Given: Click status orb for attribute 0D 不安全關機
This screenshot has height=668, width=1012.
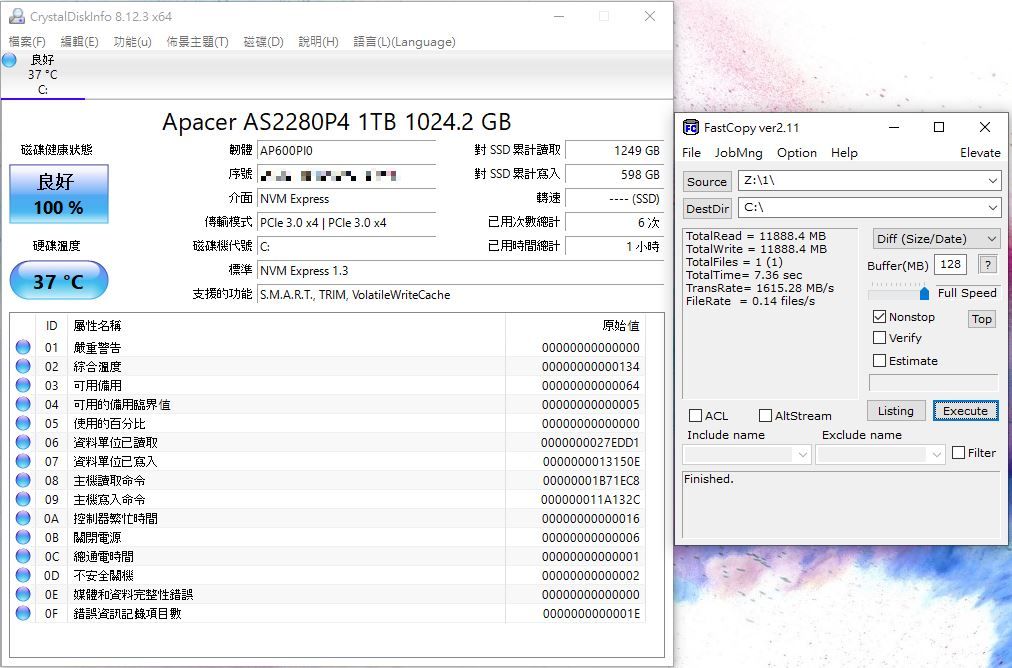Looking at the screenshot, I should [x=23, y=575].
